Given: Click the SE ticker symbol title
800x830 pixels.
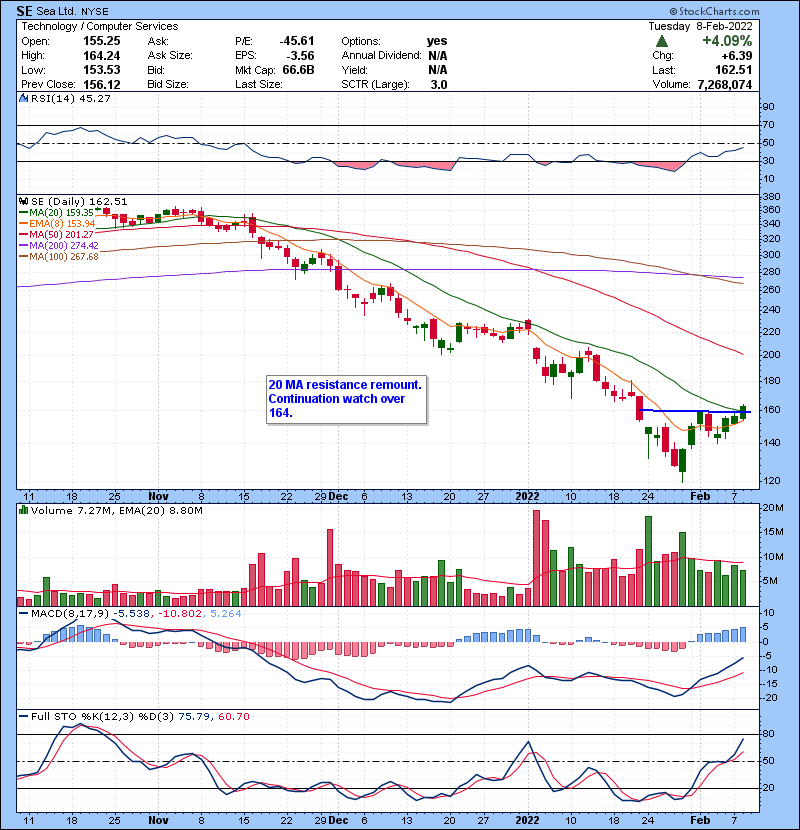Looking at the screenshot, I should coord(25,11).
